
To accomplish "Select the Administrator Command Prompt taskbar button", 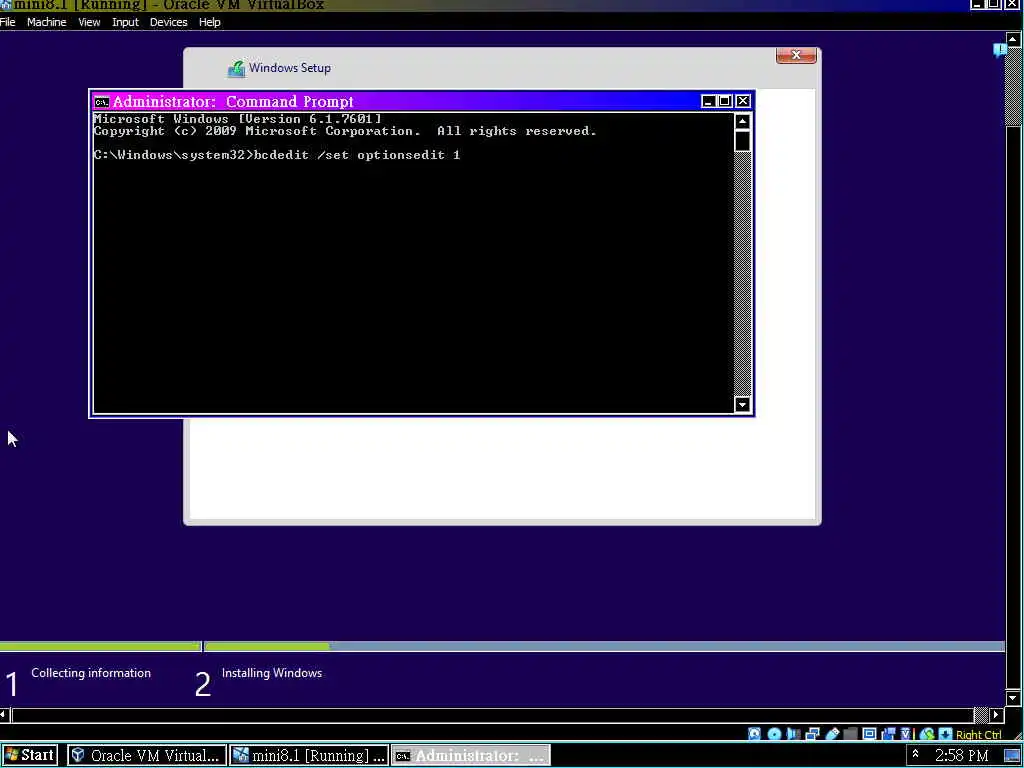I will click(472, 756).
